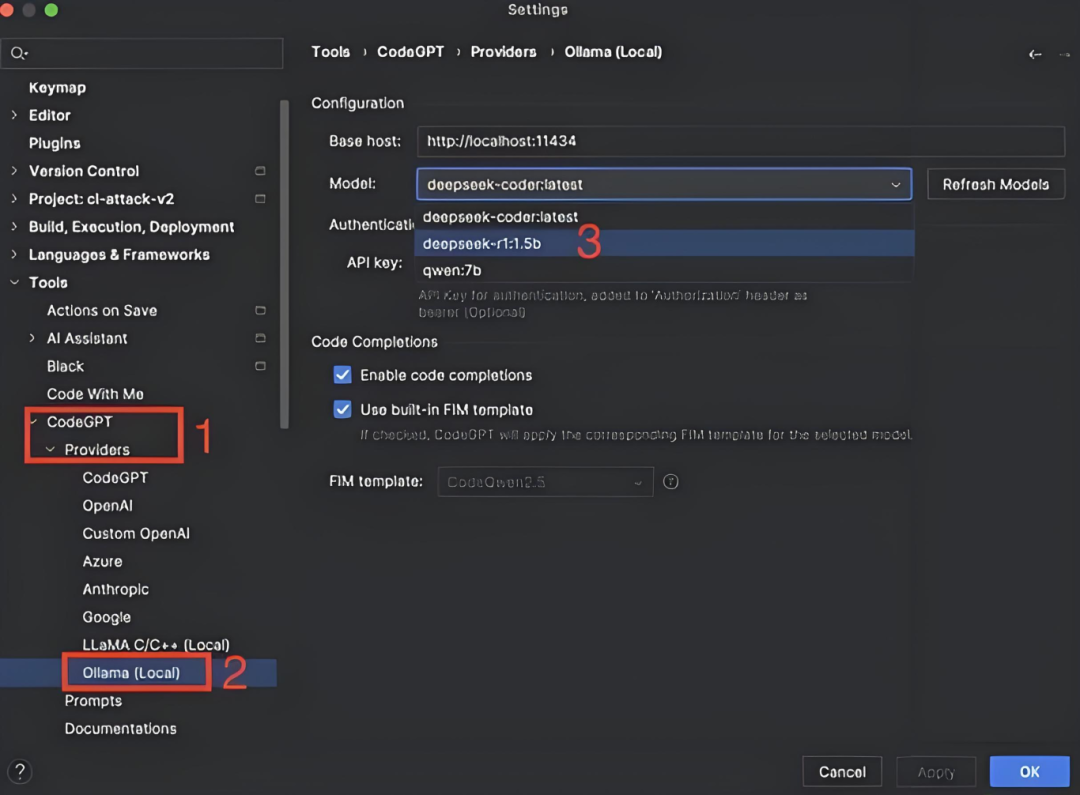Open the Plugins settings page

coord(54,143)
